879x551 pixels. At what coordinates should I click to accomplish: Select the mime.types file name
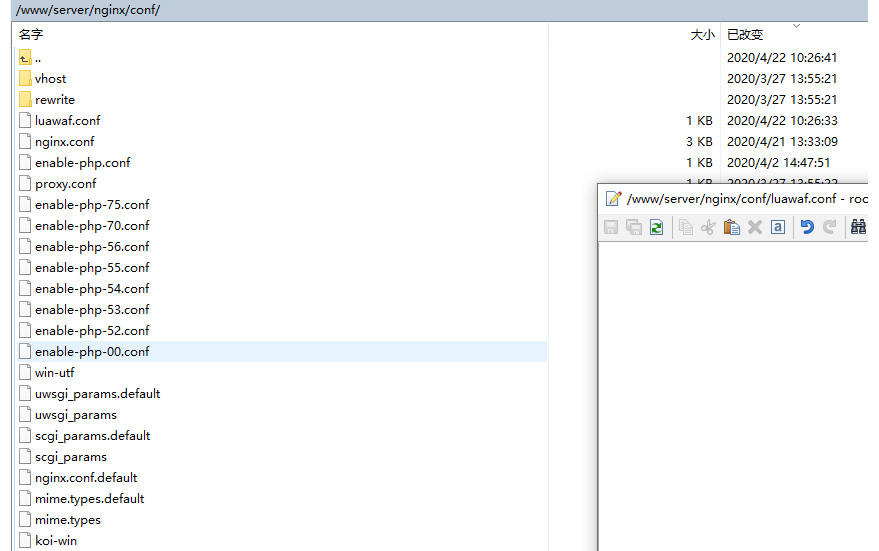[x=68, y=520]
